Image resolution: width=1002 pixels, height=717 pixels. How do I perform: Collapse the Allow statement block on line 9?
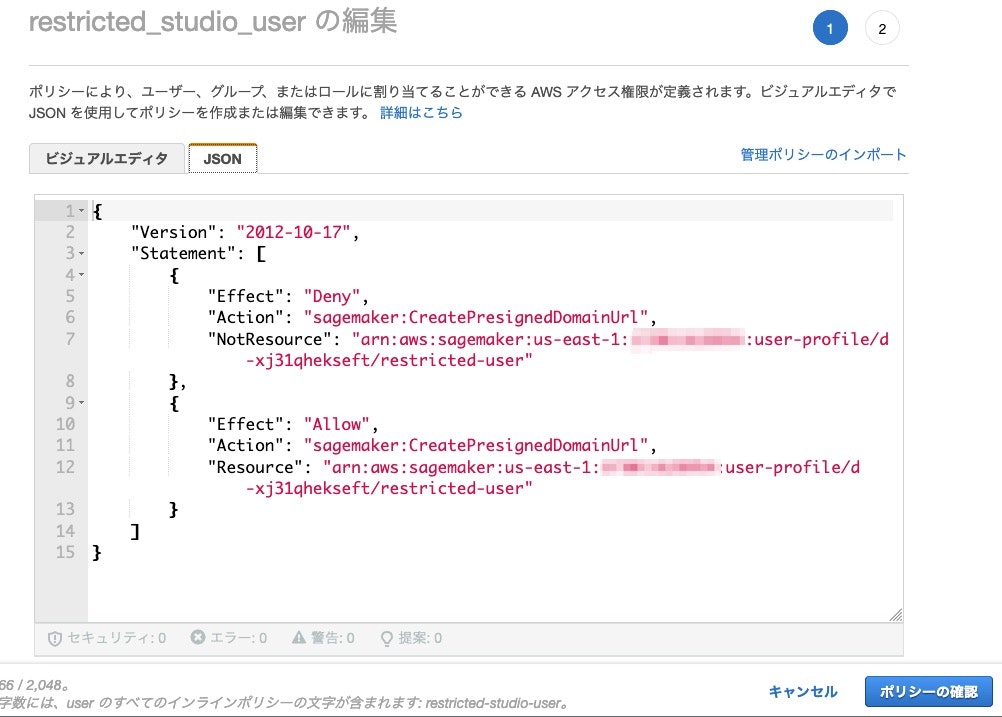pyautogui.click(x=80, y=403)
